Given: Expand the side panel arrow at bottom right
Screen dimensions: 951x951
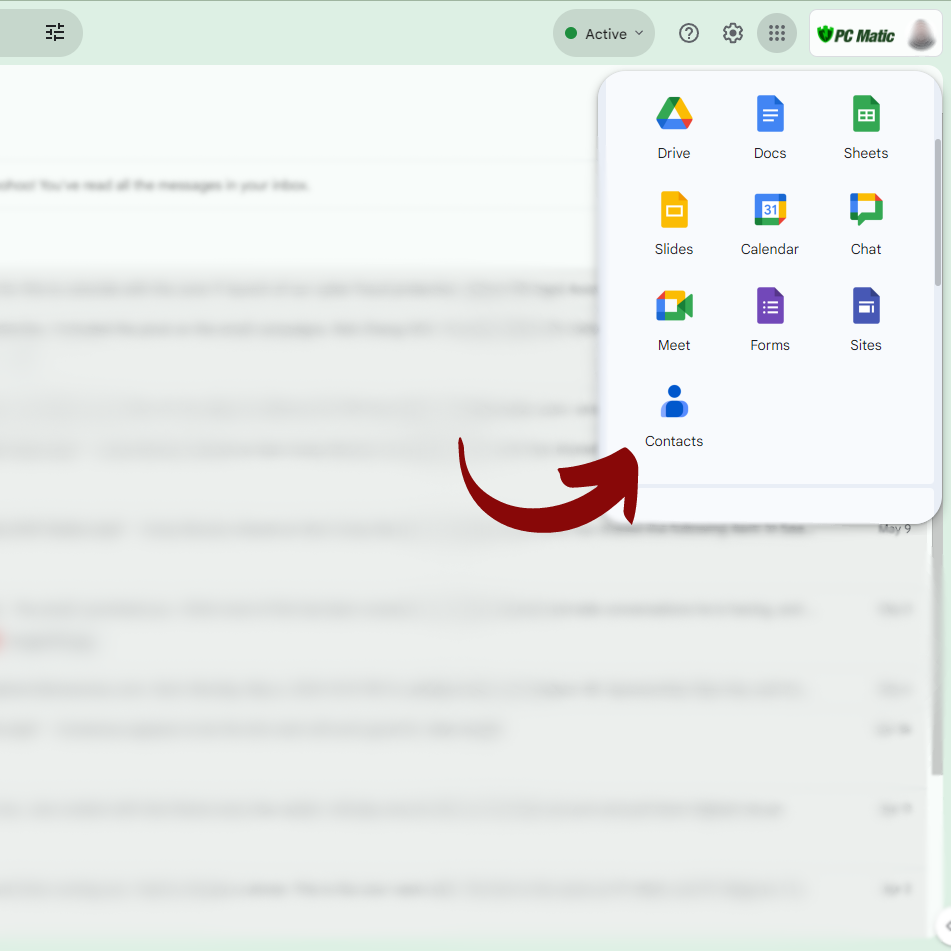Looking at the screenshot, I should pyautogui.click(x=943, y=925).
